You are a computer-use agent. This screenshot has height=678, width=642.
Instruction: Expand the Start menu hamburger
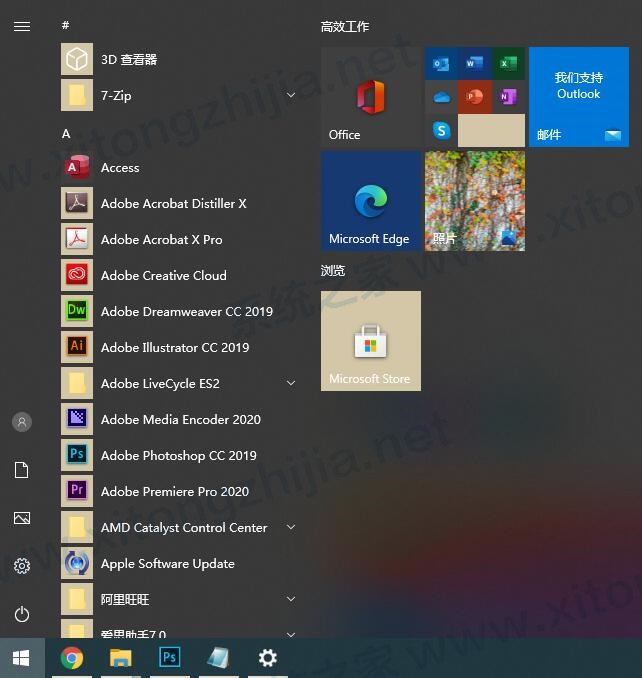pos(22,27)
